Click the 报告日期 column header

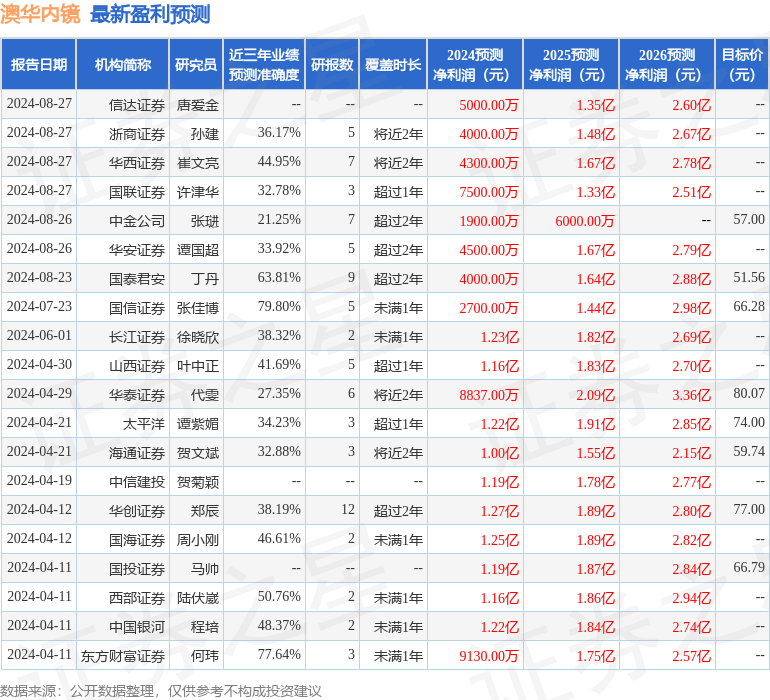click(38, 64)
